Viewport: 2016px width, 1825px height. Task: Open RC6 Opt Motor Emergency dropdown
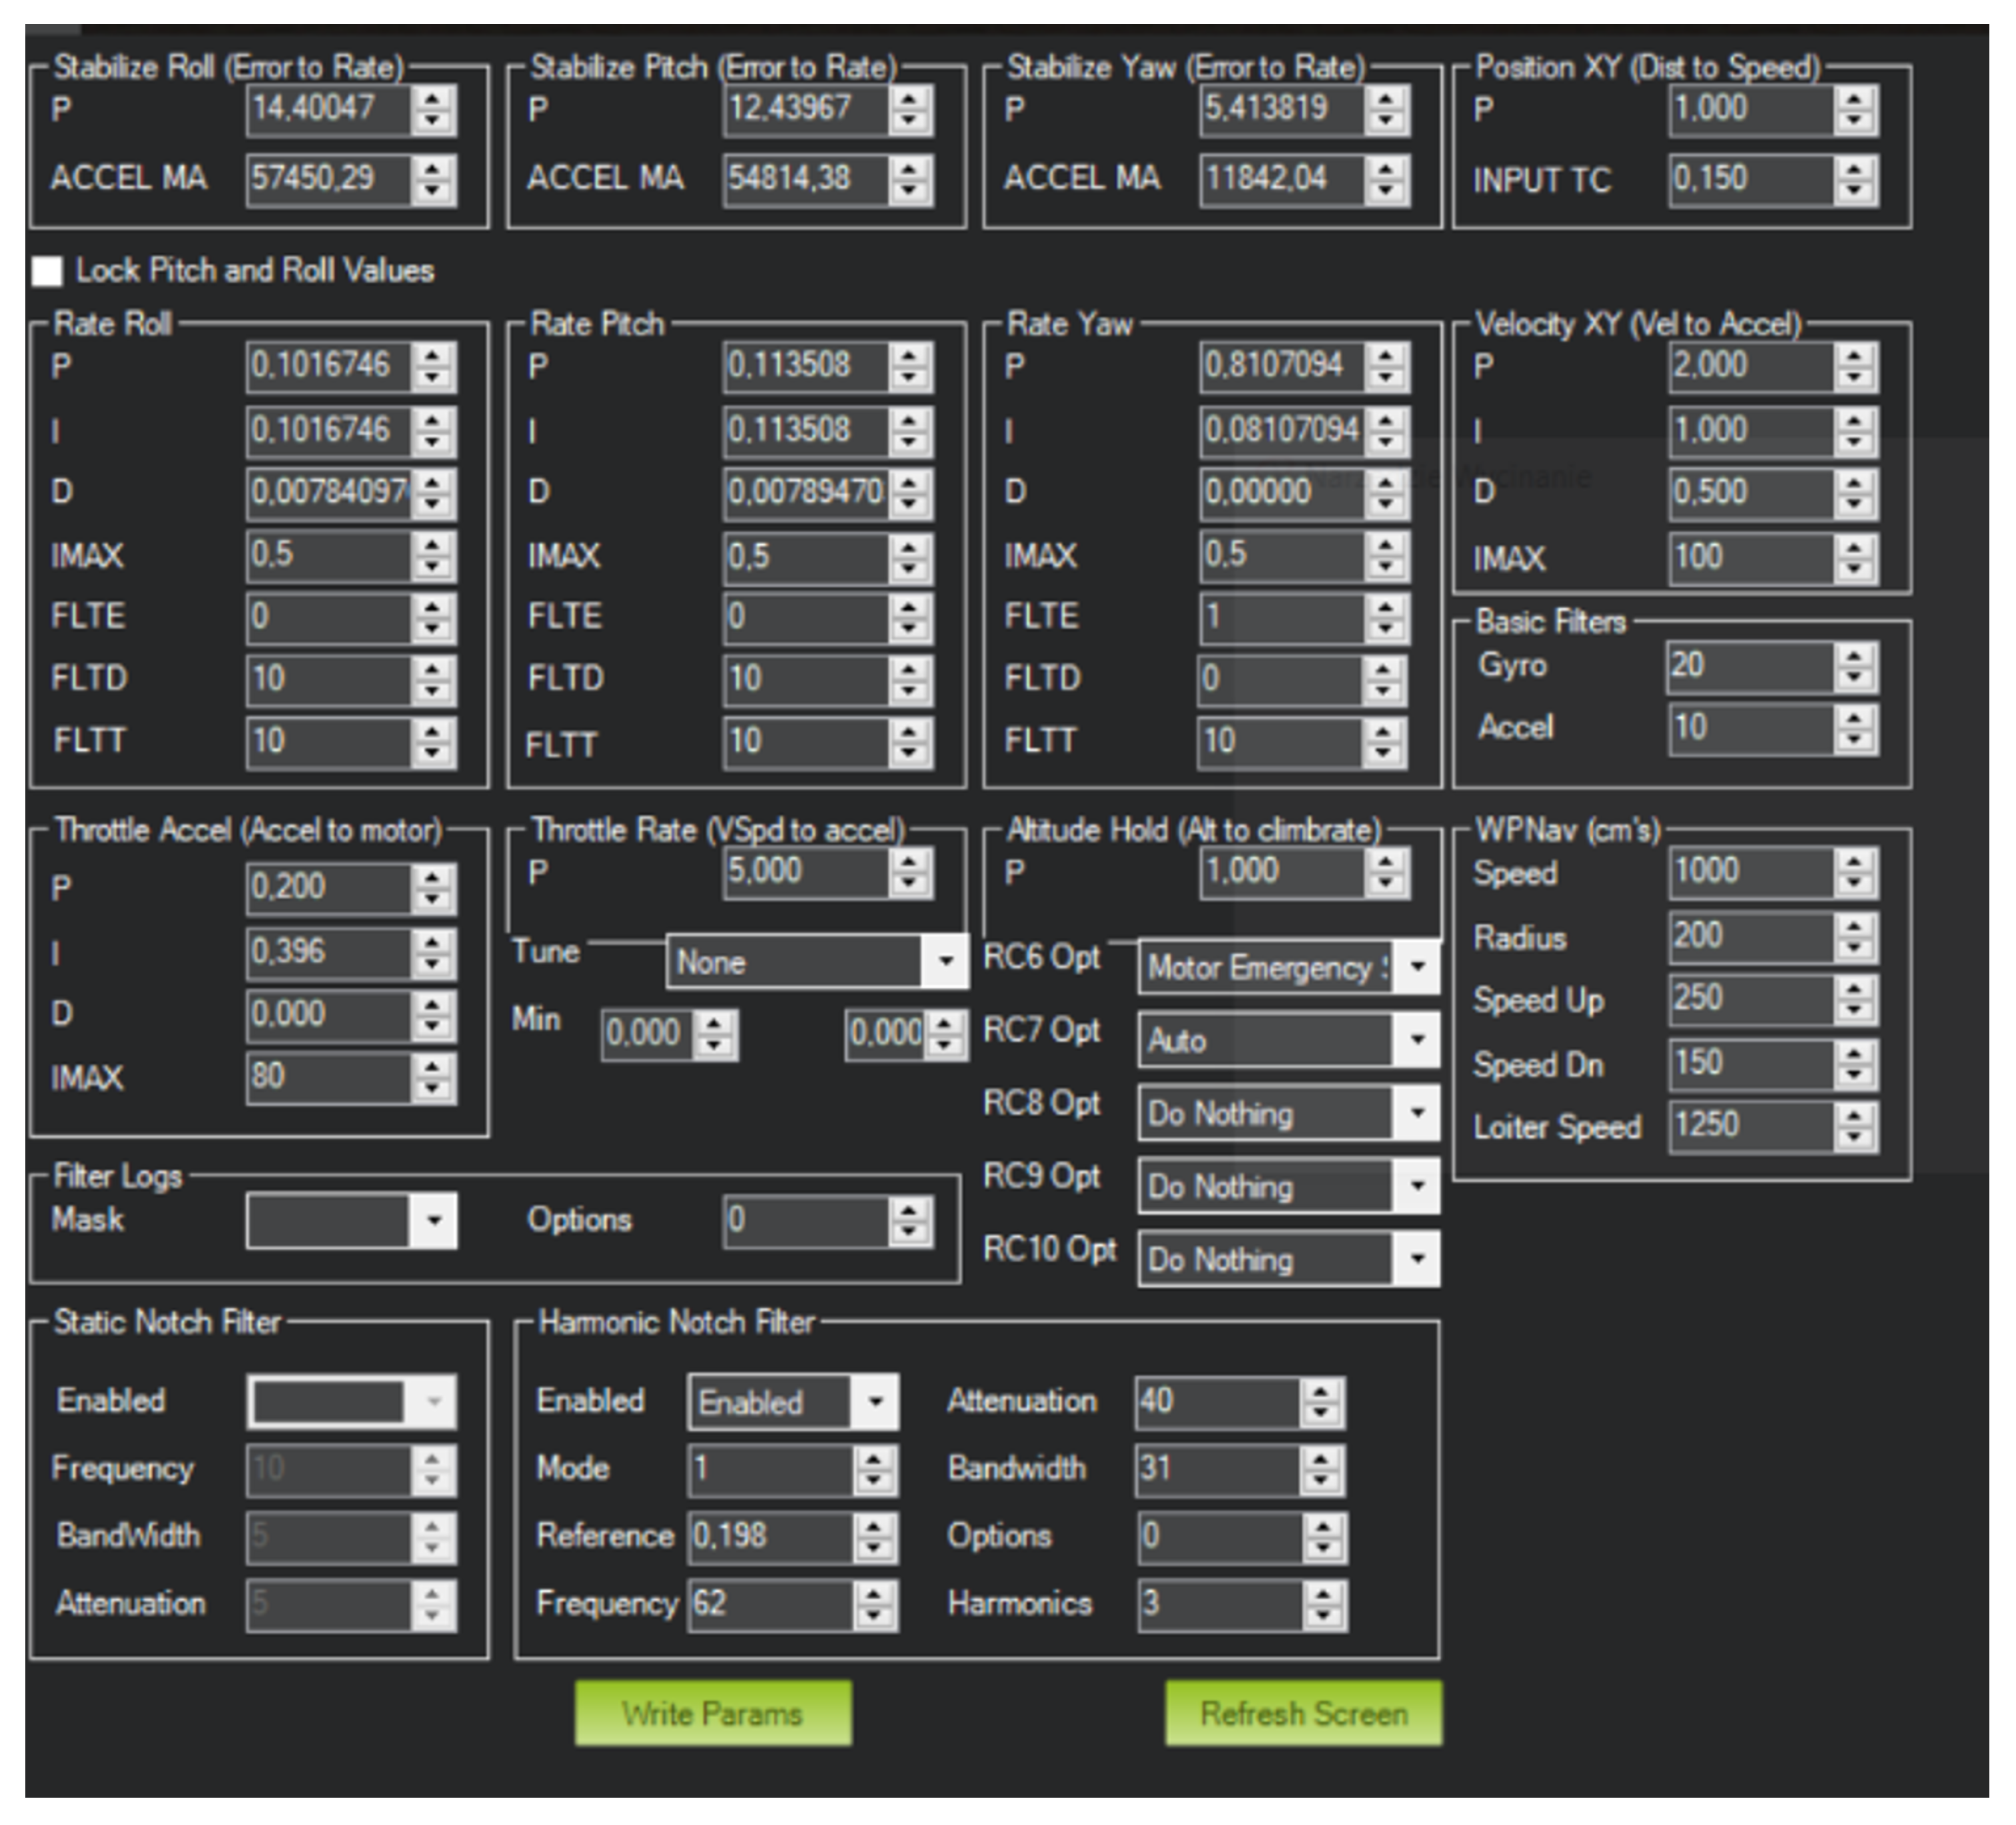click(1417, 967)
